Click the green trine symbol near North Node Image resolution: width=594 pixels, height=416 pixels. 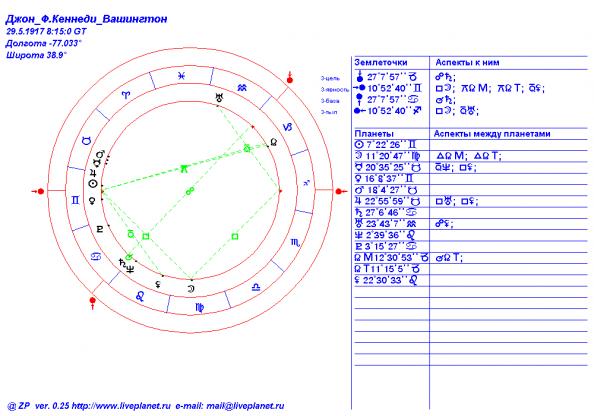(x=247, y=148)
